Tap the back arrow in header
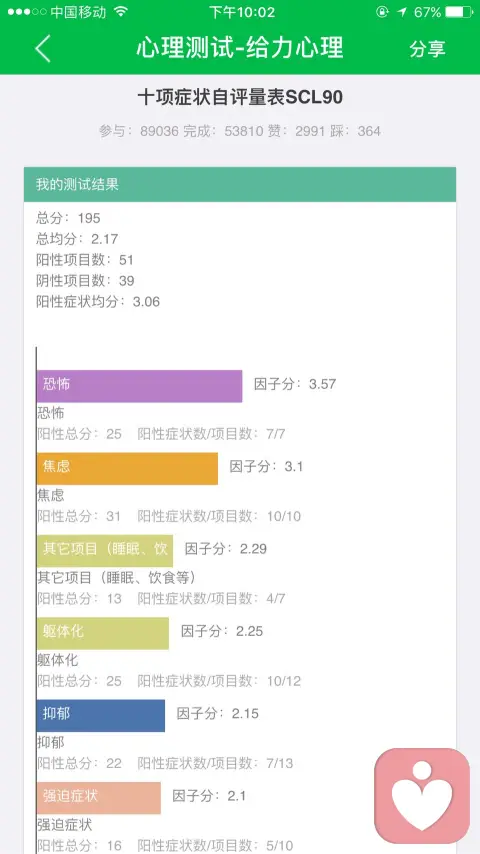Screen dimensions: 480x854 click(x=42, y=48)
